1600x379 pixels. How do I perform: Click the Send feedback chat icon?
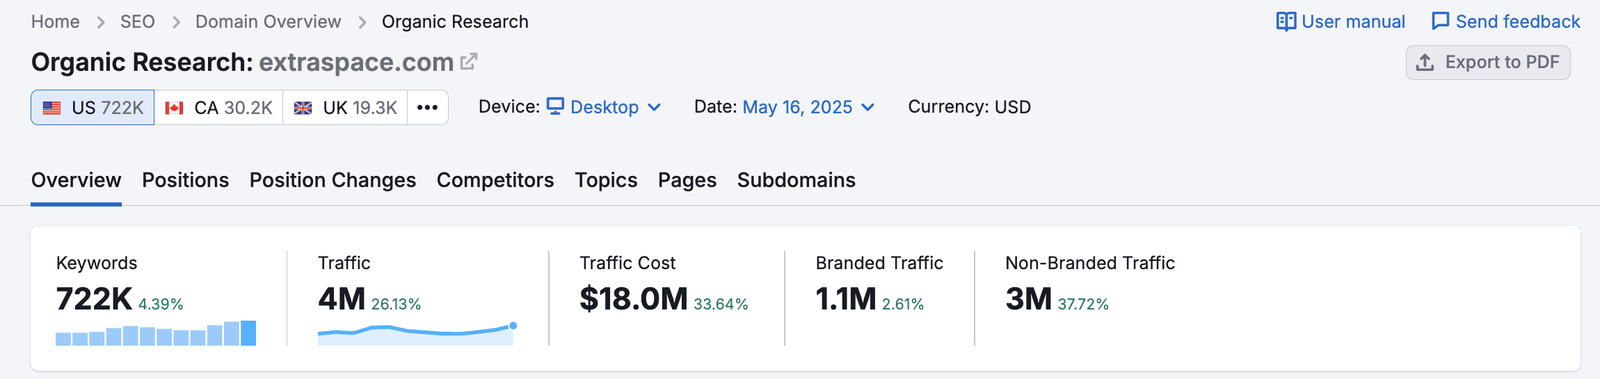click(1440, 21)
